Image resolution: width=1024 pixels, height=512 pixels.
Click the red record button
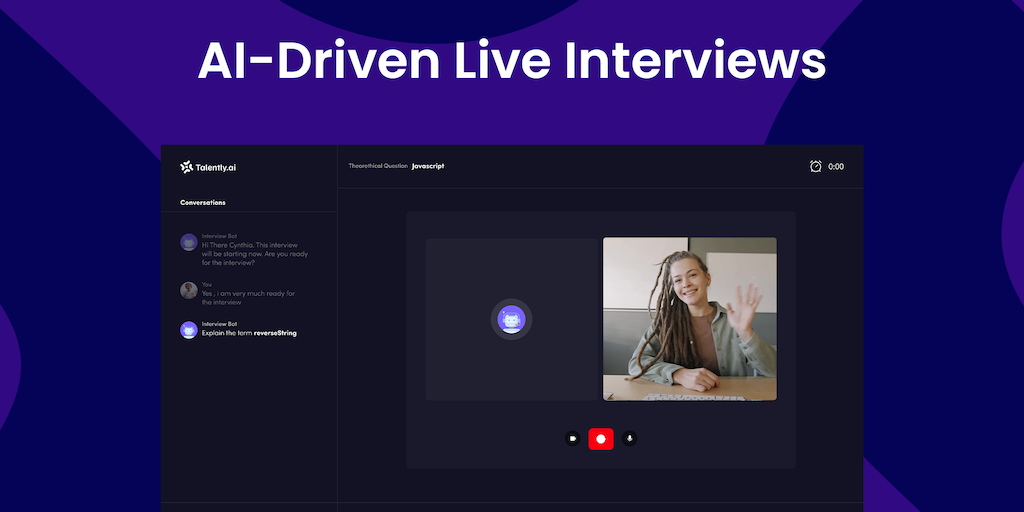pyautogui.click(x=601, y=439)
